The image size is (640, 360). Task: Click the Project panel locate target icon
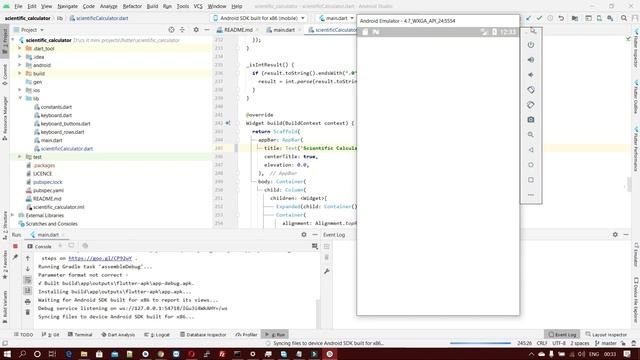pos(171,30)
